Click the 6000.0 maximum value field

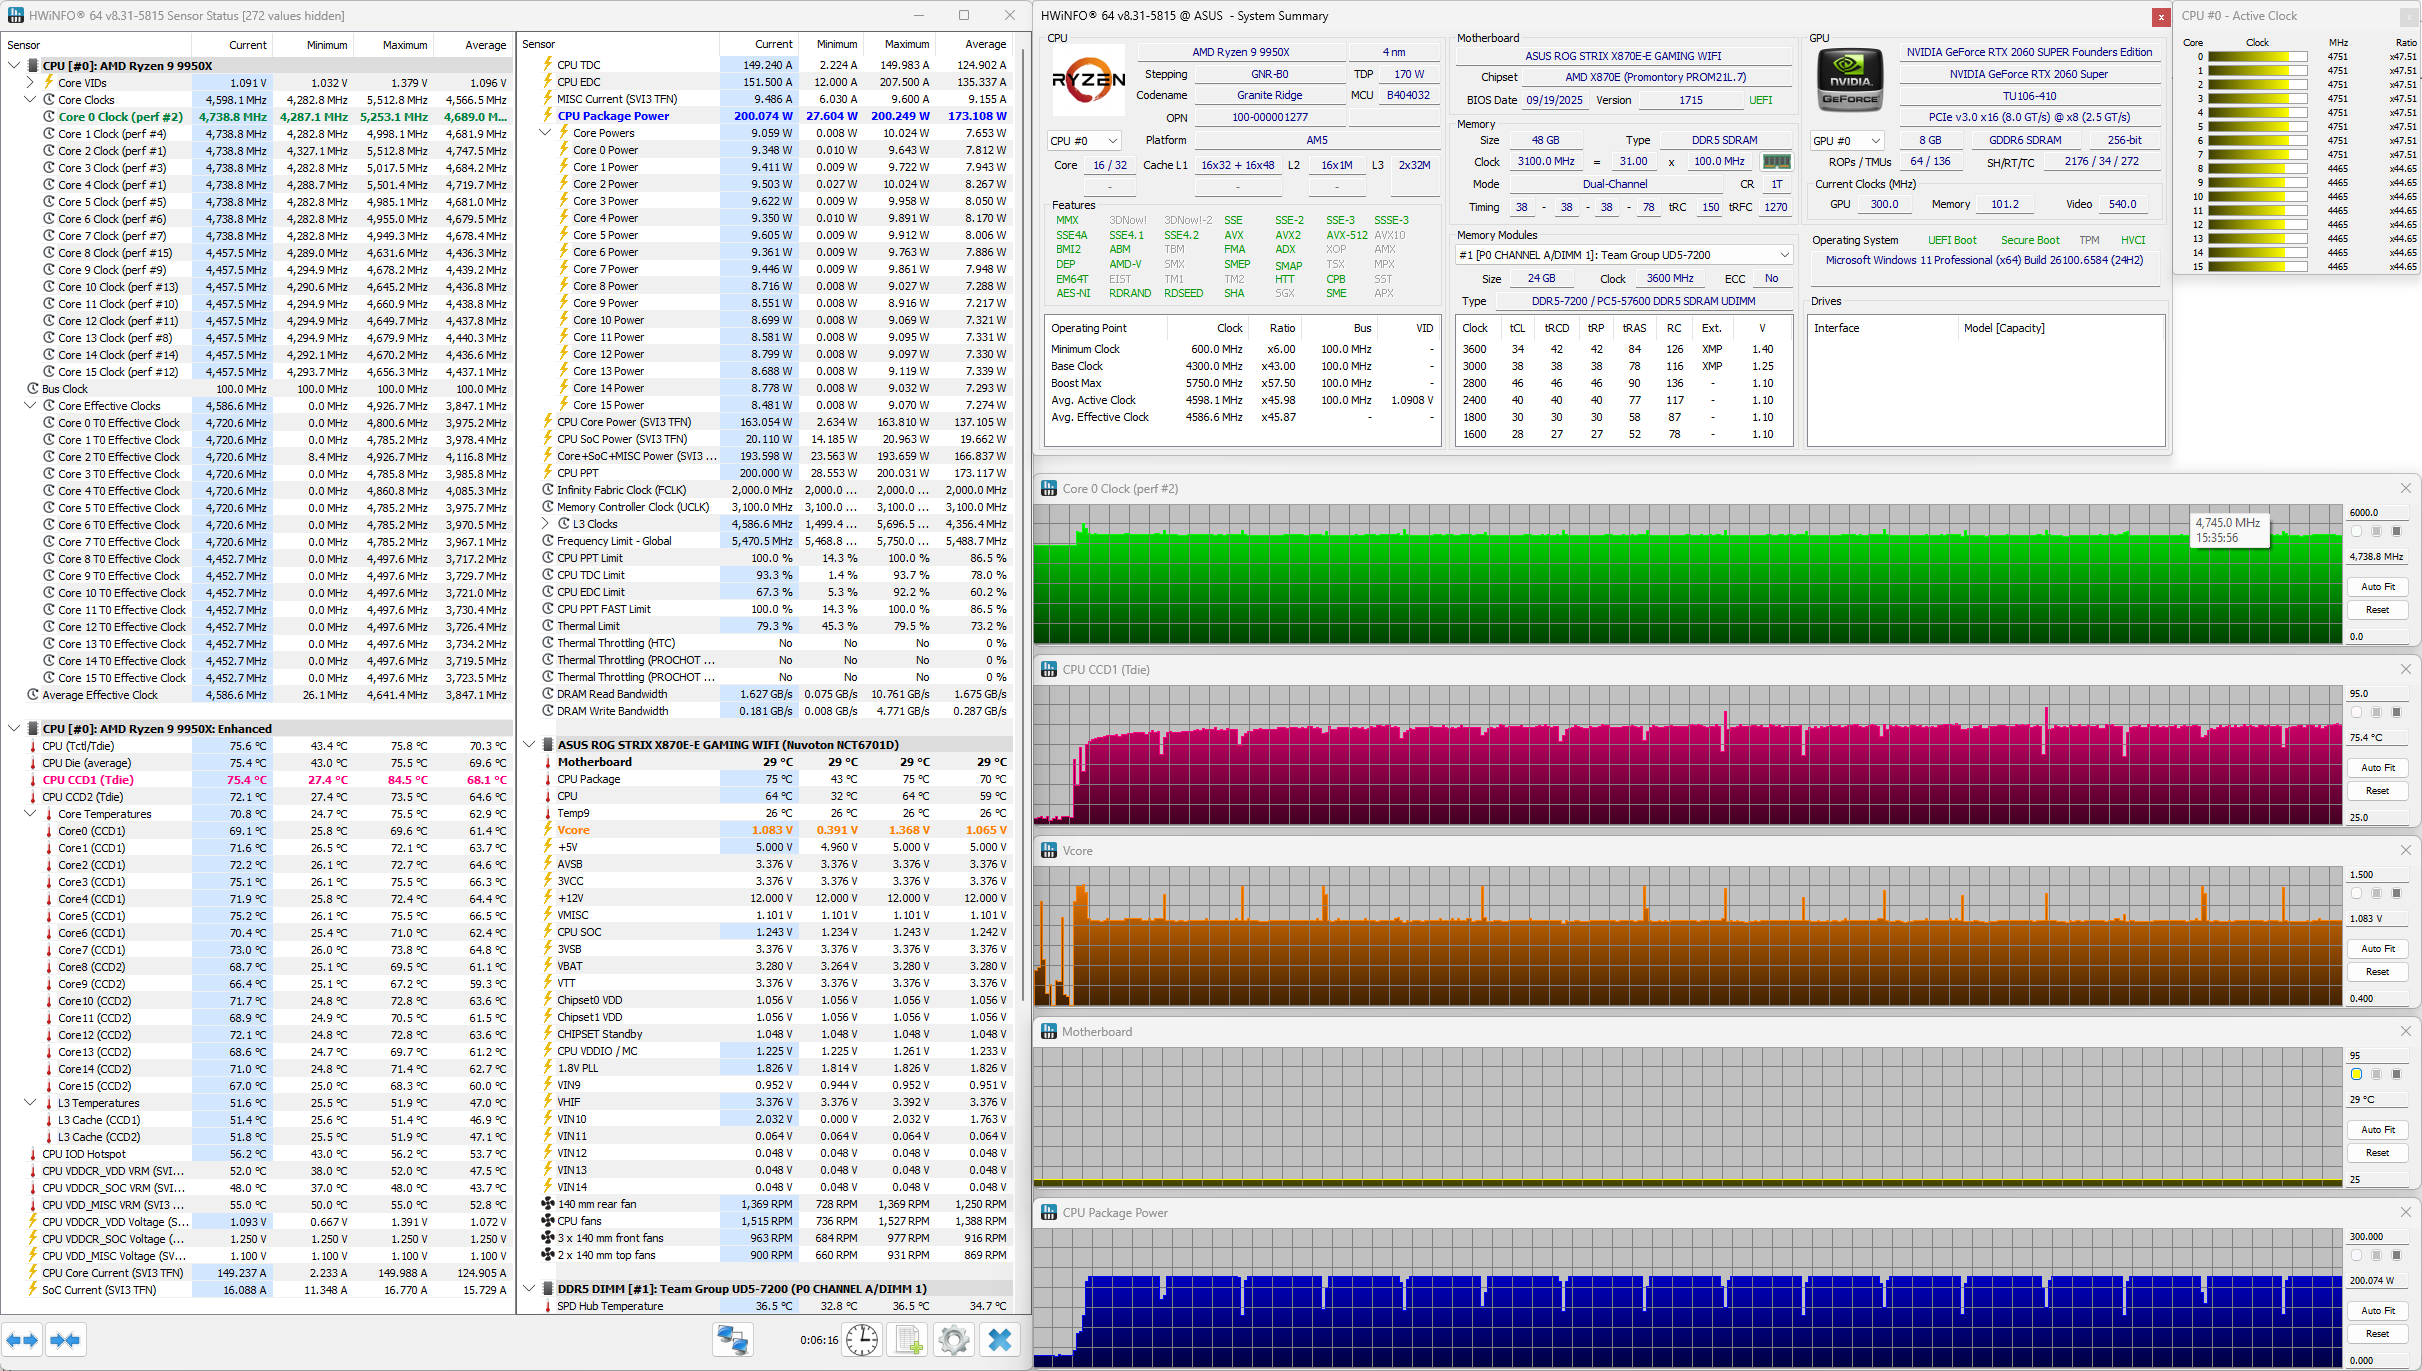click(x=2377, y=512)
